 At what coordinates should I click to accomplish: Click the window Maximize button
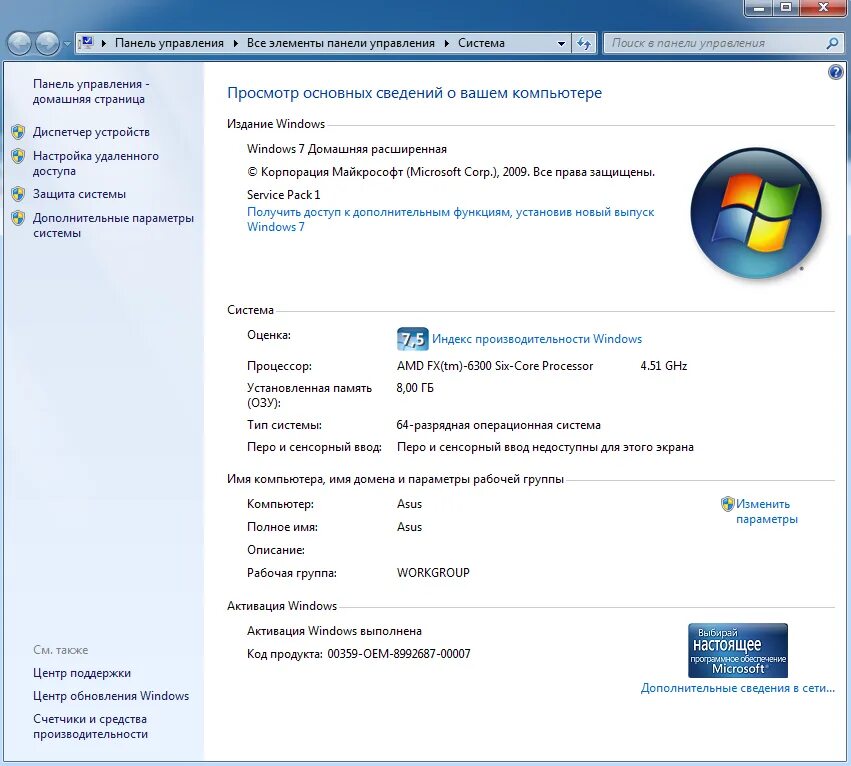tap(785, 8)
